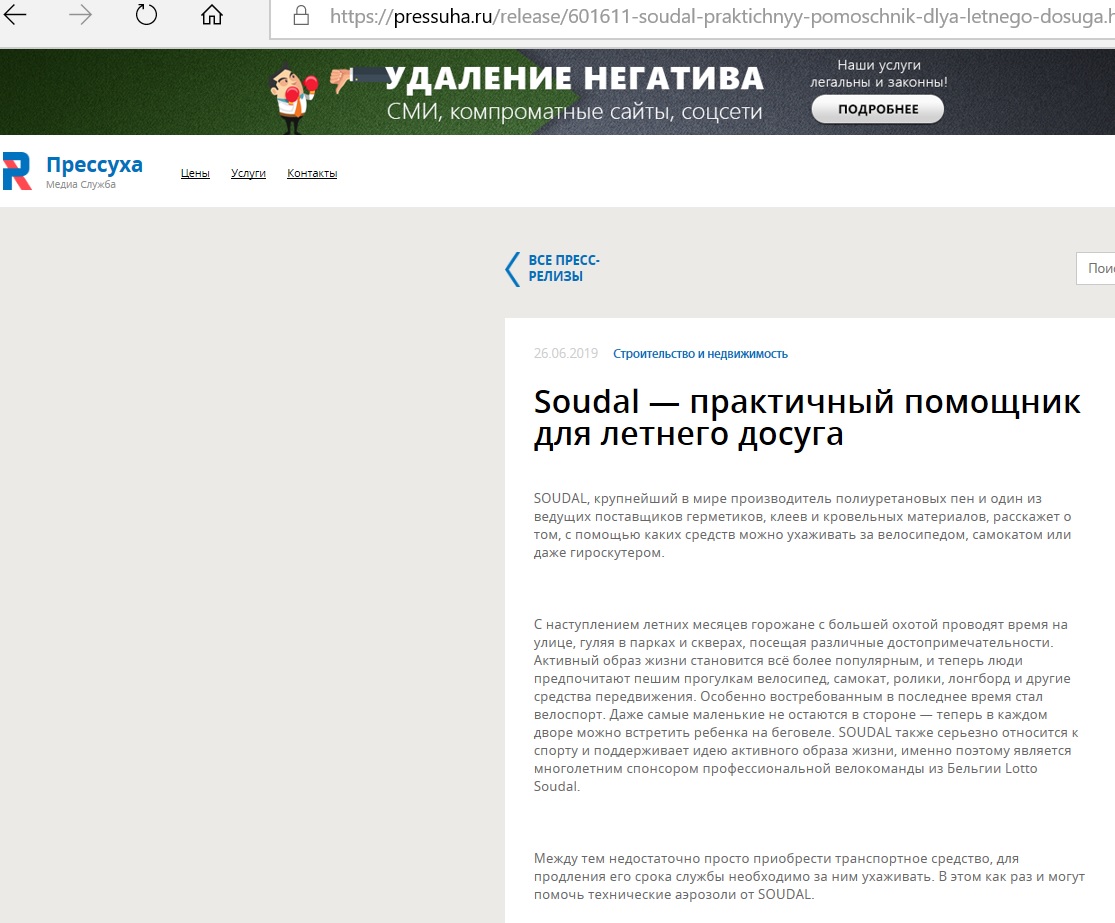The width and height of the screenshot is (1115, 923).
Task: Open the Контакты menu link
Action: (312, 173)
